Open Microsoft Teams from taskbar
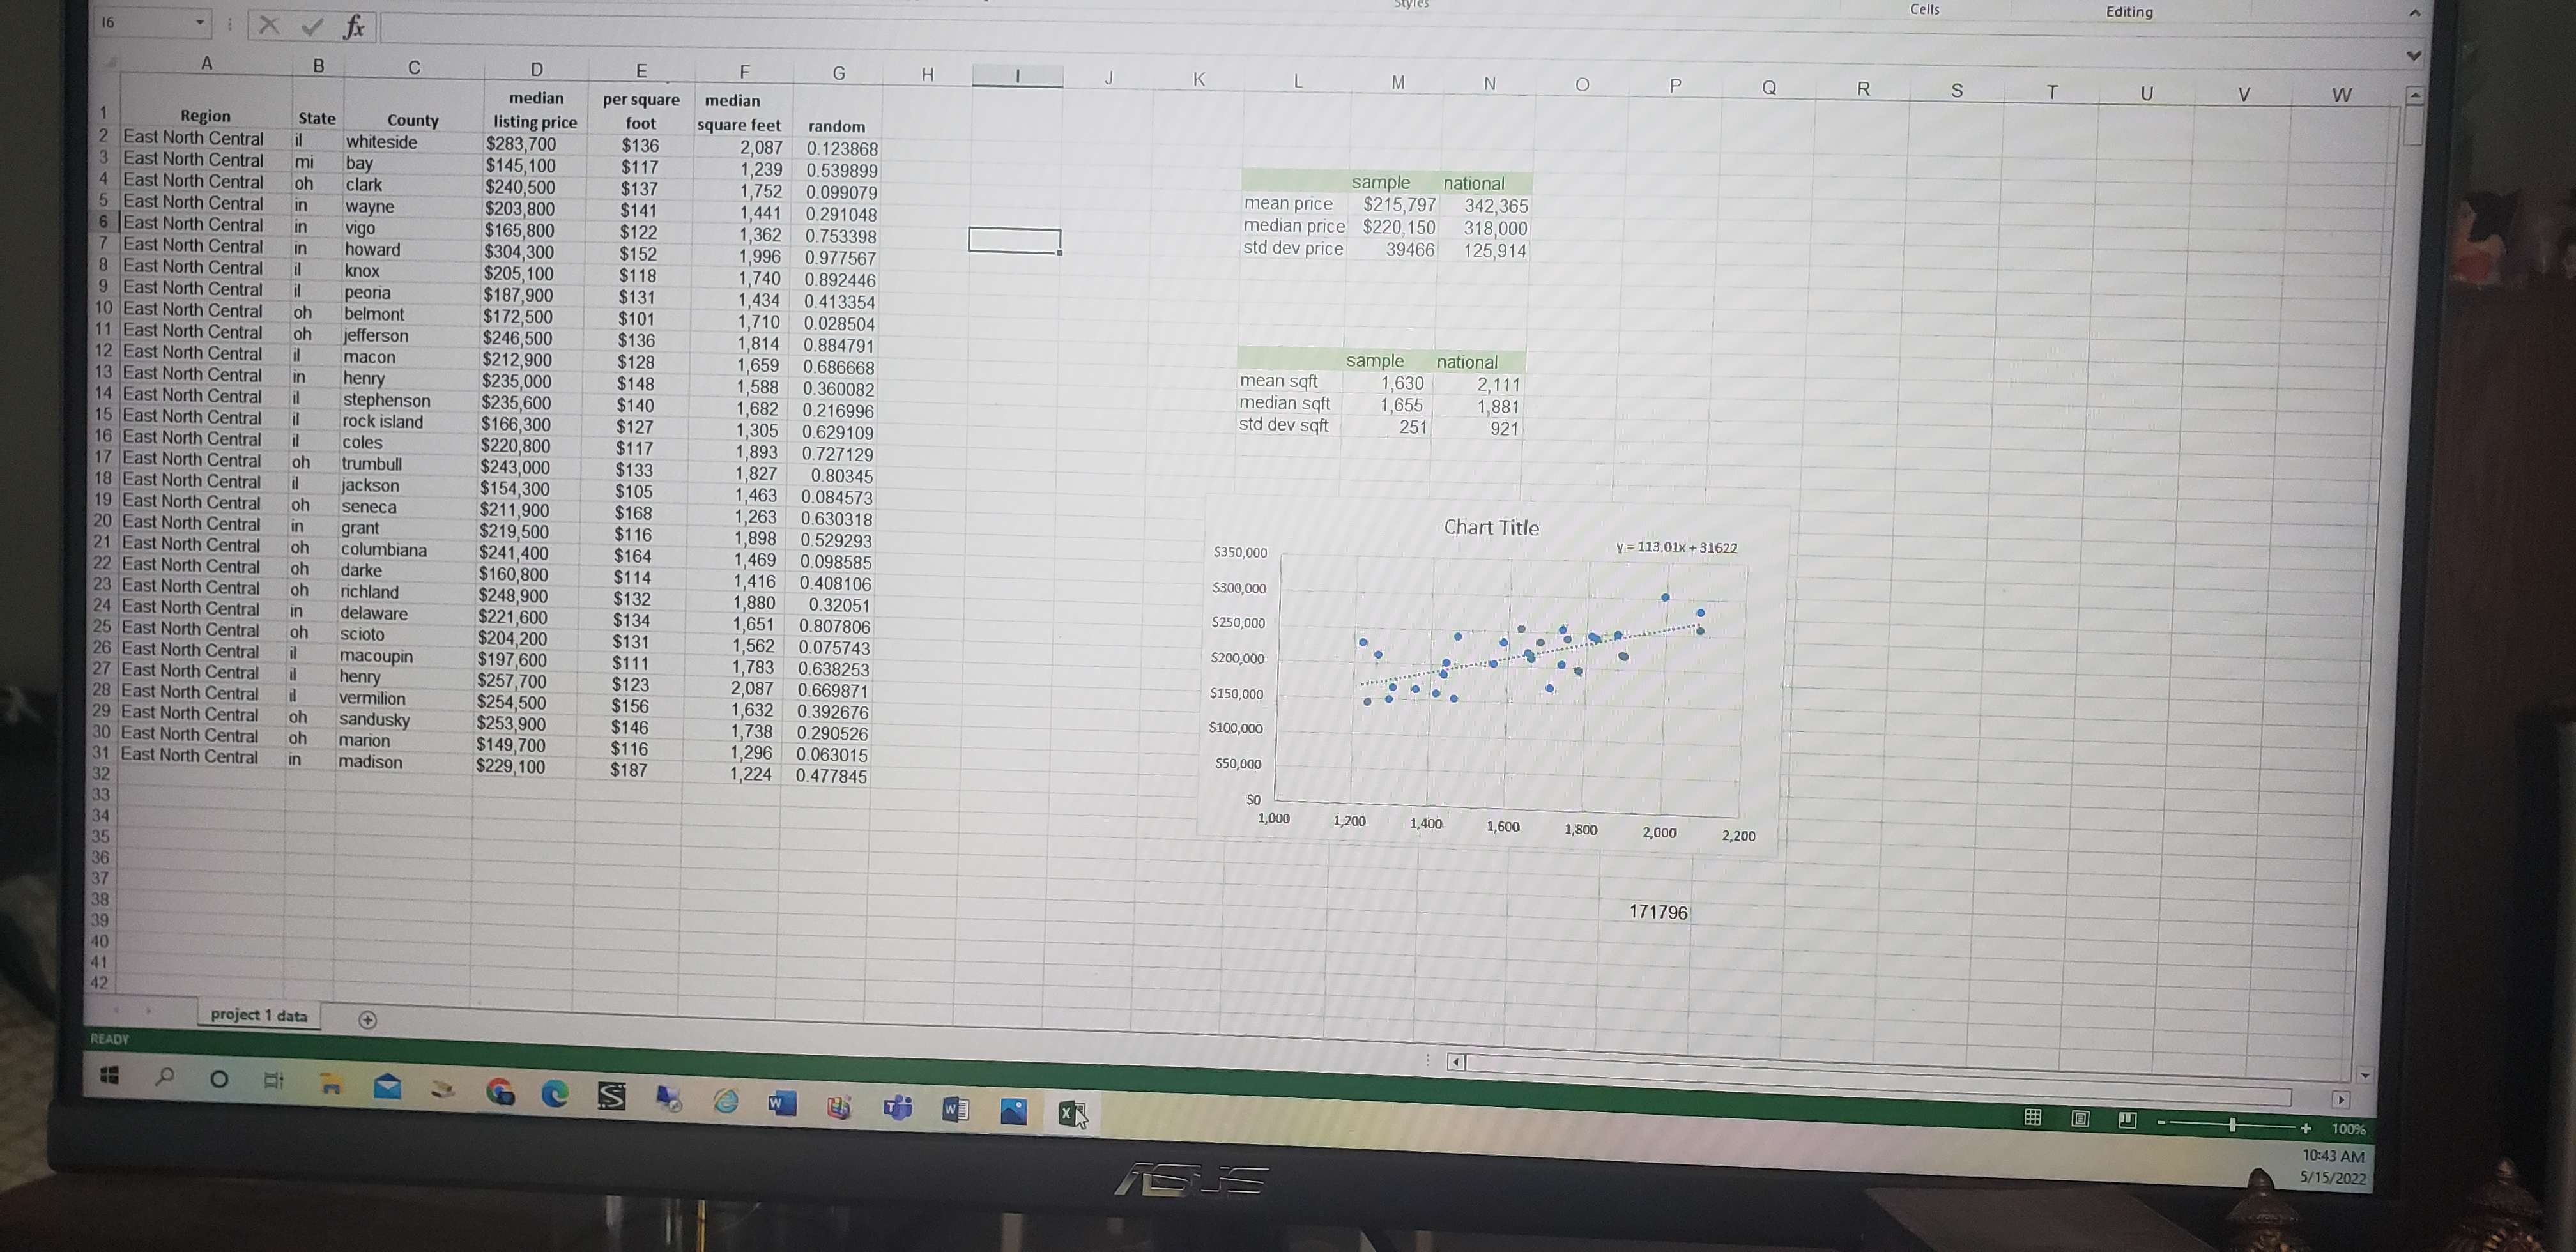Viewport: 2576px width, 1252px height. coord(898,1107)
